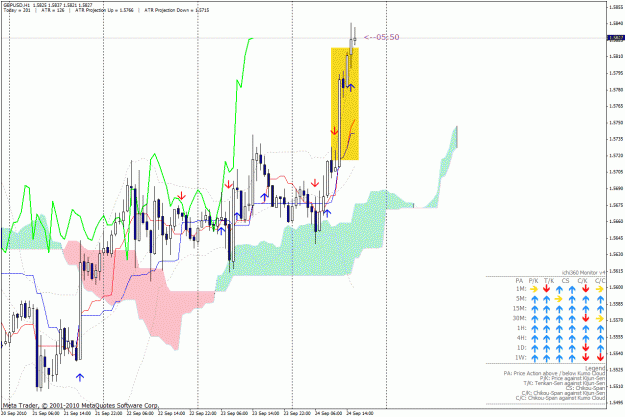The image size is (625, 417).
Task: Click the '4H:' timeframe row label
Action: point(521,338)
